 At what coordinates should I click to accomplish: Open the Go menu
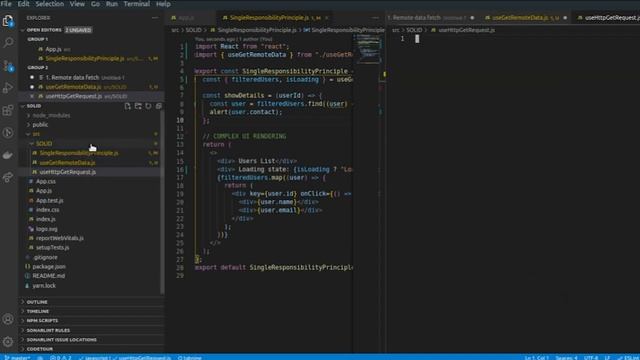point(95,4)
